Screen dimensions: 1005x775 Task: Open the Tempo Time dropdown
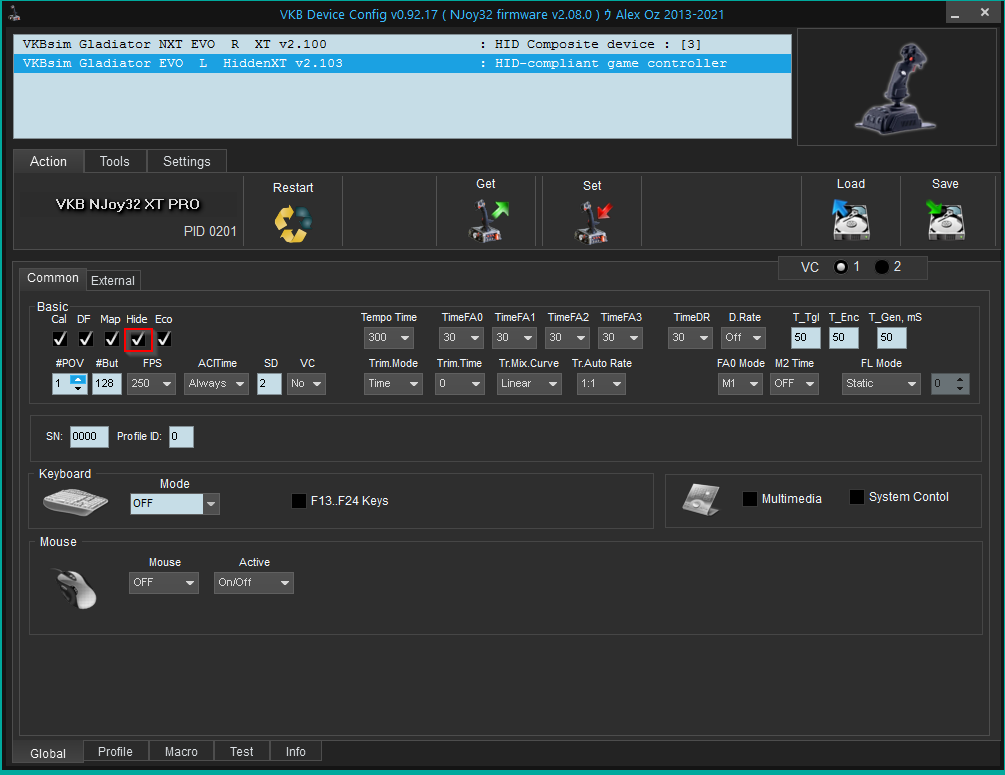pos(389,338)
